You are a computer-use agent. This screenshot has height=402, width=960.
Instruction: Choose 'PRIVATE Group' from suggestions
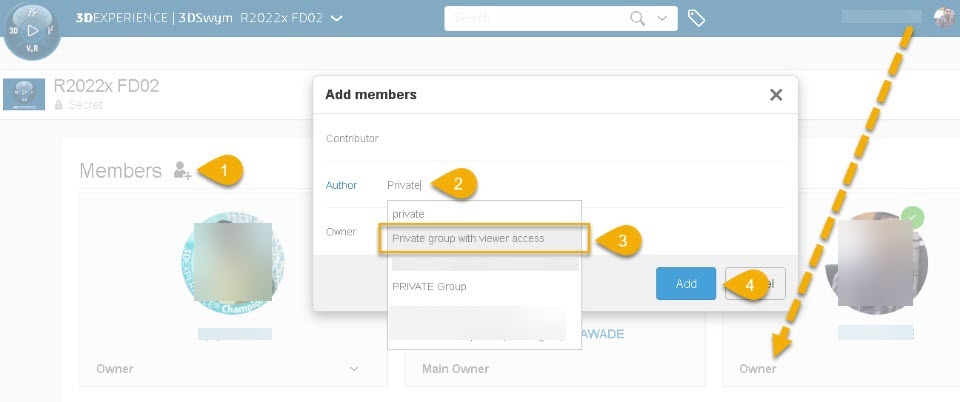coord(429,286)
